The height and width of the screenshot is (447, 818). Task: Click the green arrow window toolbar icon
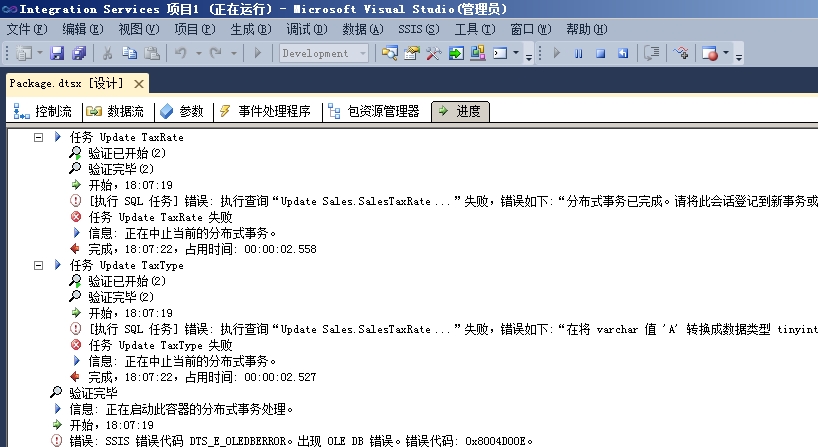pyautogui.click(x=456, y=53)
